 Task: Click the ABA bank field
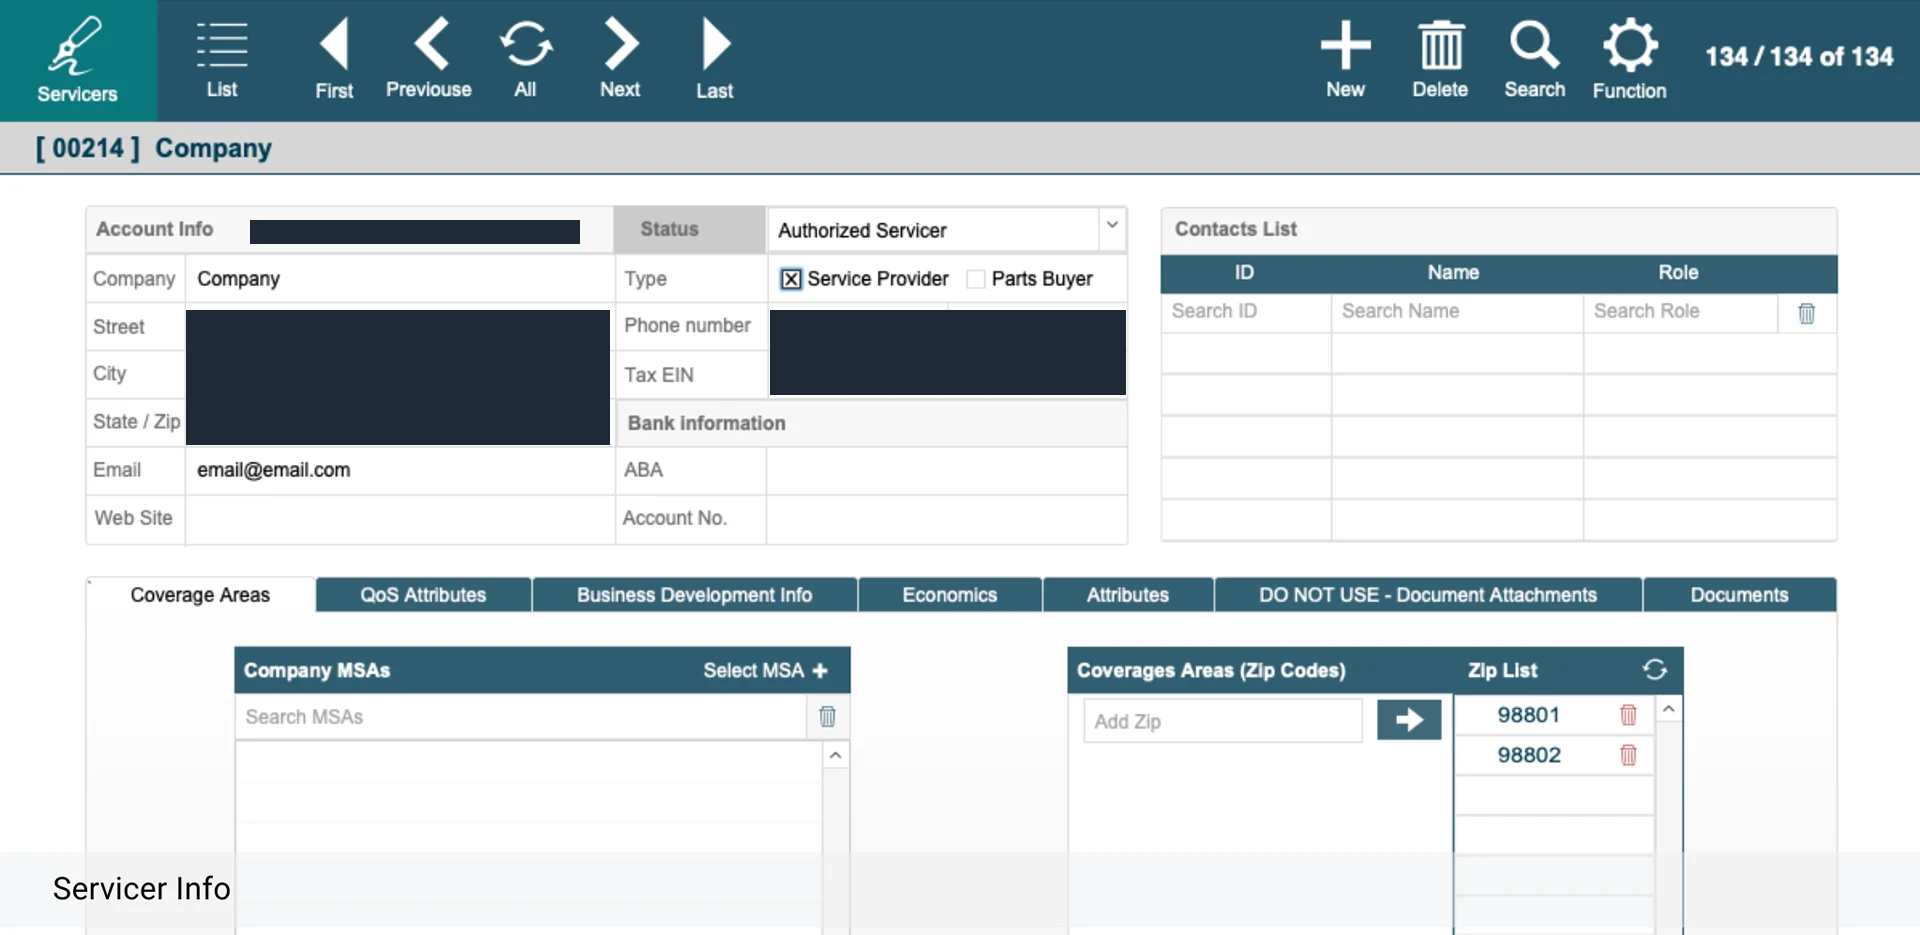click(946, 470)
